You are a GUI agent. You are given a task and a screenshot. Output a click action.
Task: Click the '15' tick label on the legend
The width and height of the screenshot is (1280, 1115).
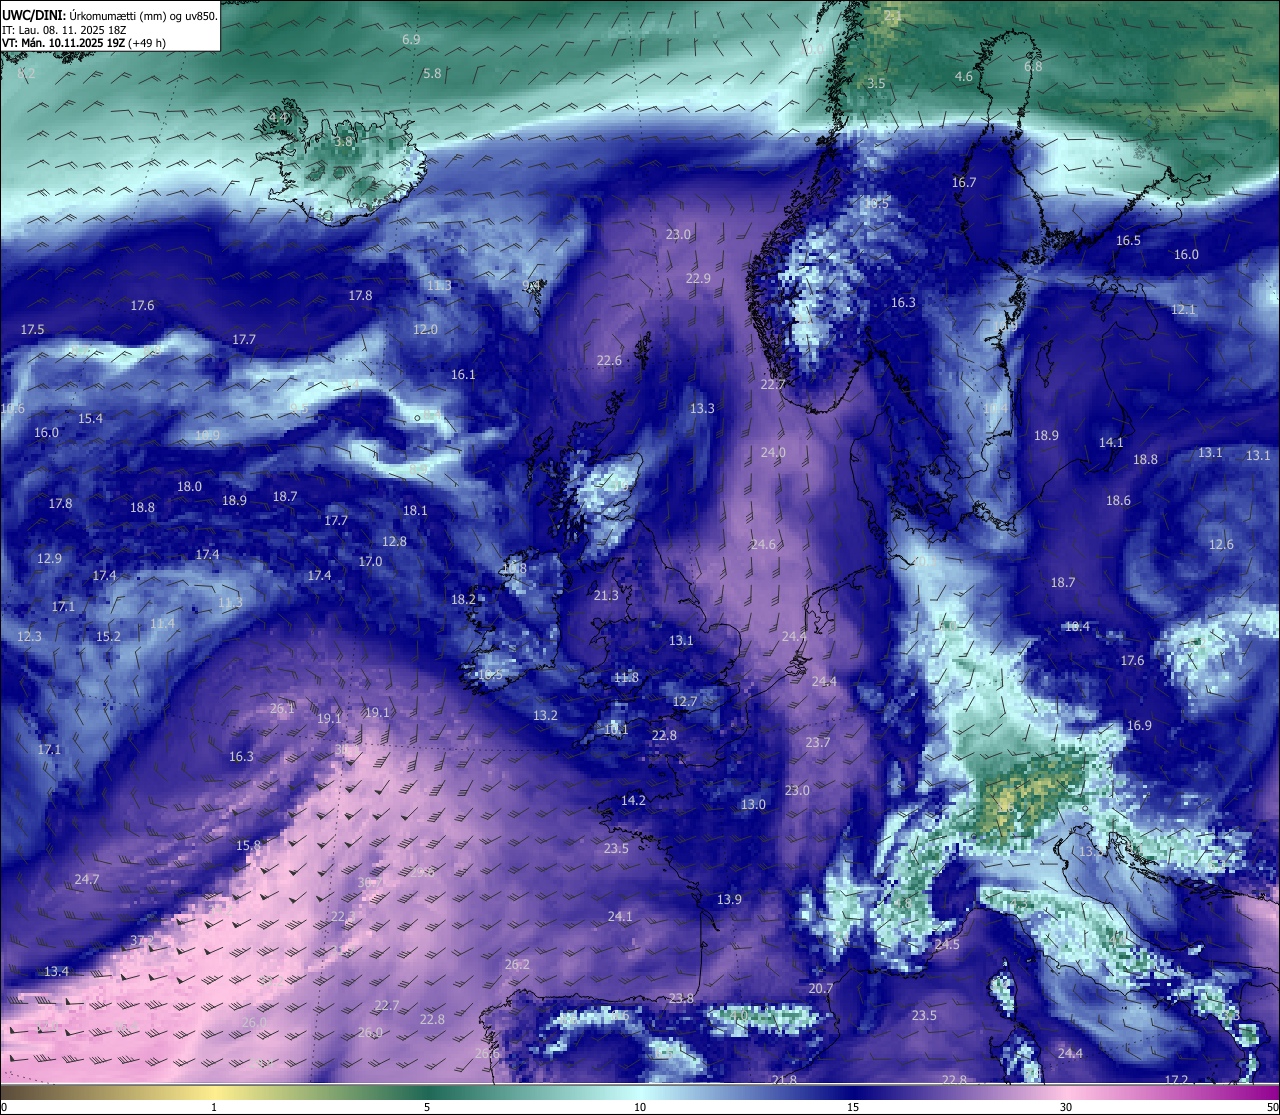[x=853, y=1107]
